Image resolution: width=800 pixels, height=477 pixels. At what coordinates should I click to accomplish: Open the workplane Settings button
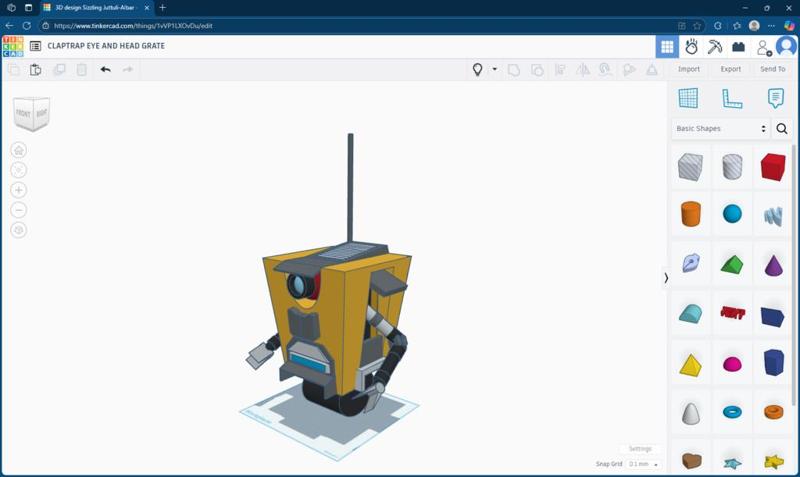tap(640, 448)
